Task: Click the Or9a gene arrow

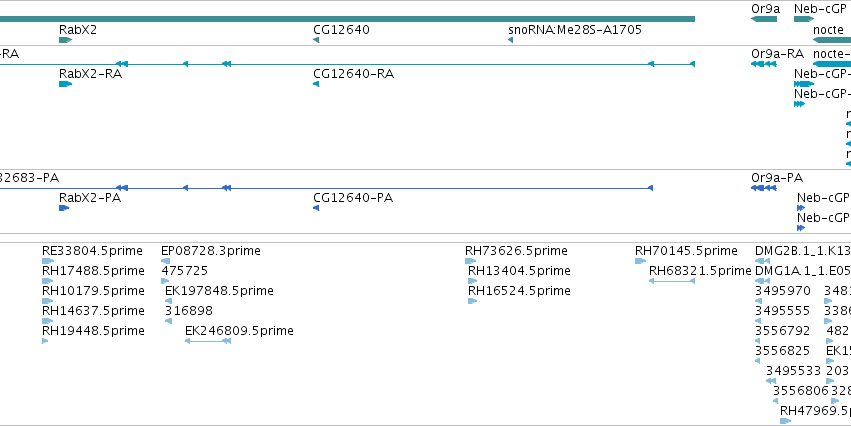Action: tap(764, 19)
